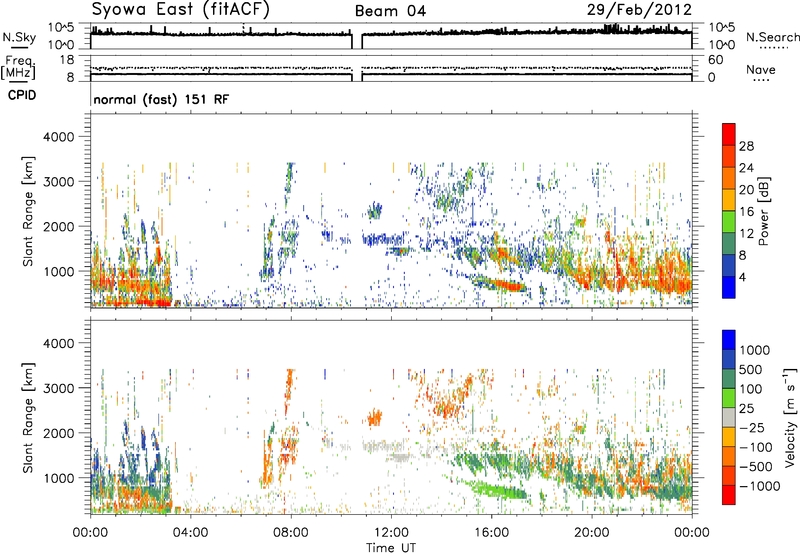800x554 pixels.
Task: Select the "60" Nave axis tick label
Action: [x=715, y=60]
